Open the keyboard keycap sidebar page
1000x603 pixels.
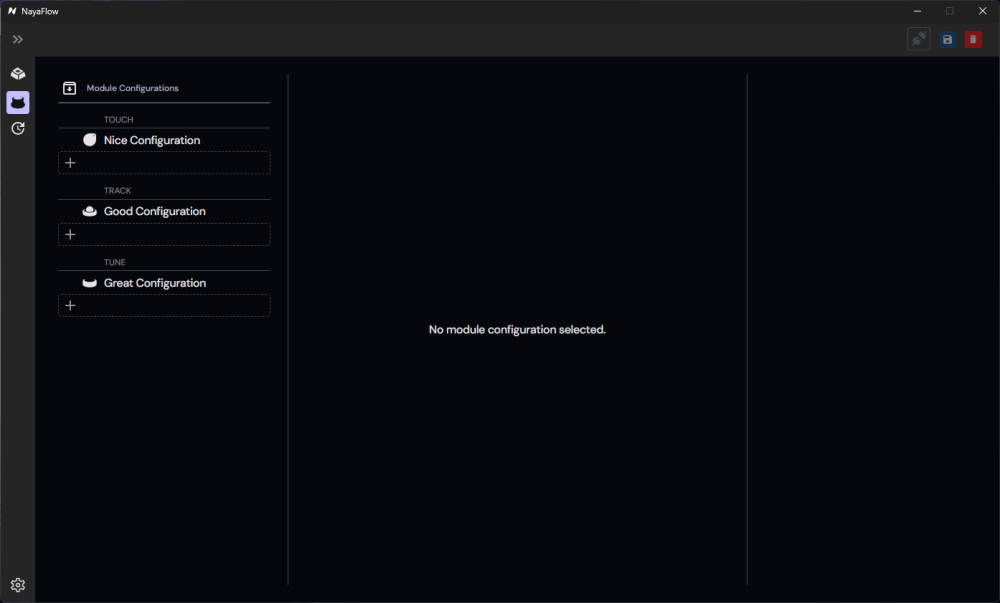(18, 74)
